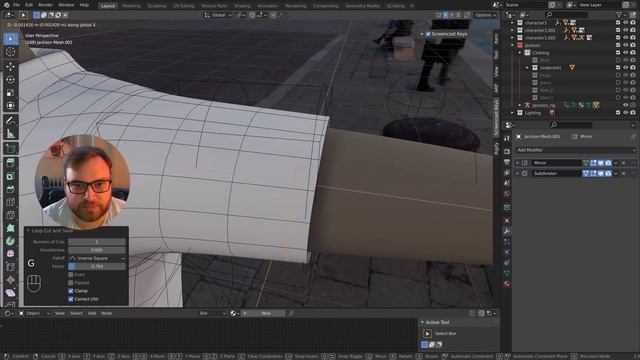Viewport: 640px width, 360px height.
Task: Select the Extrude Region tool
Action: click(11, 163)
